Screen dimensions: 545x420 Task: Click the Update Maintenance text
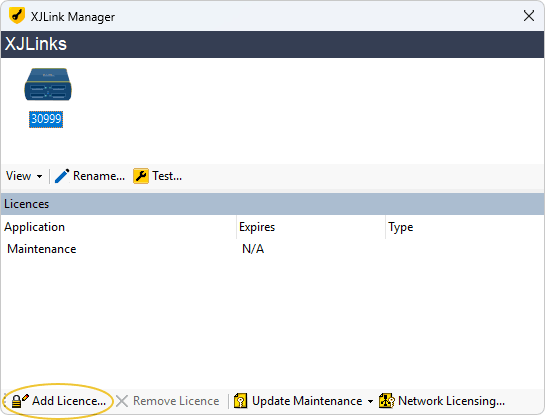pyautogui.click(x=307, y=401)
